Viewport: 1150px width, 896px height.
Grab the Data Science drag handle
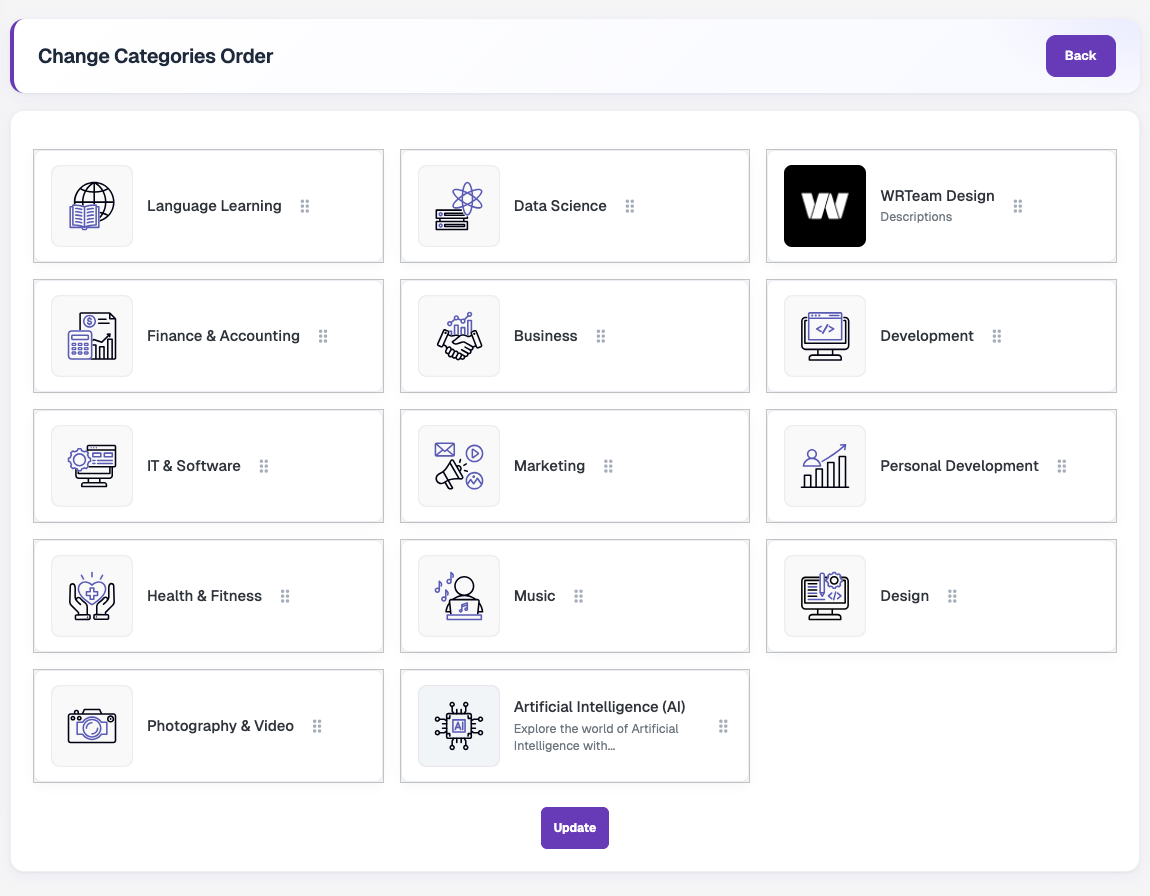630,206
